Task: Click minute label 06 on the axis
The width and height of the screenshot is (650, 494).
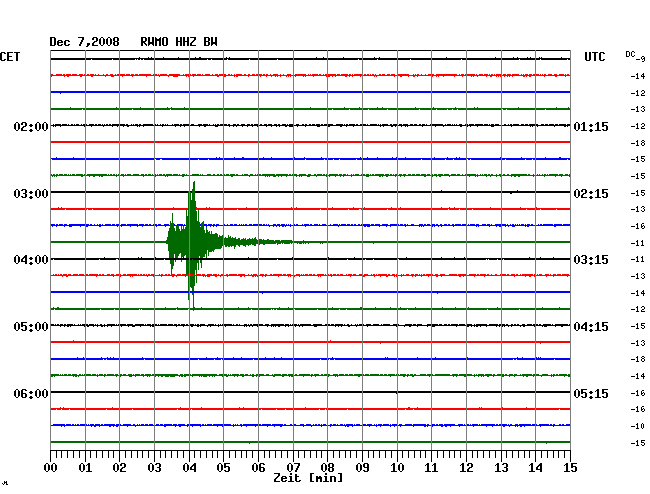Action: pos(258,468)
